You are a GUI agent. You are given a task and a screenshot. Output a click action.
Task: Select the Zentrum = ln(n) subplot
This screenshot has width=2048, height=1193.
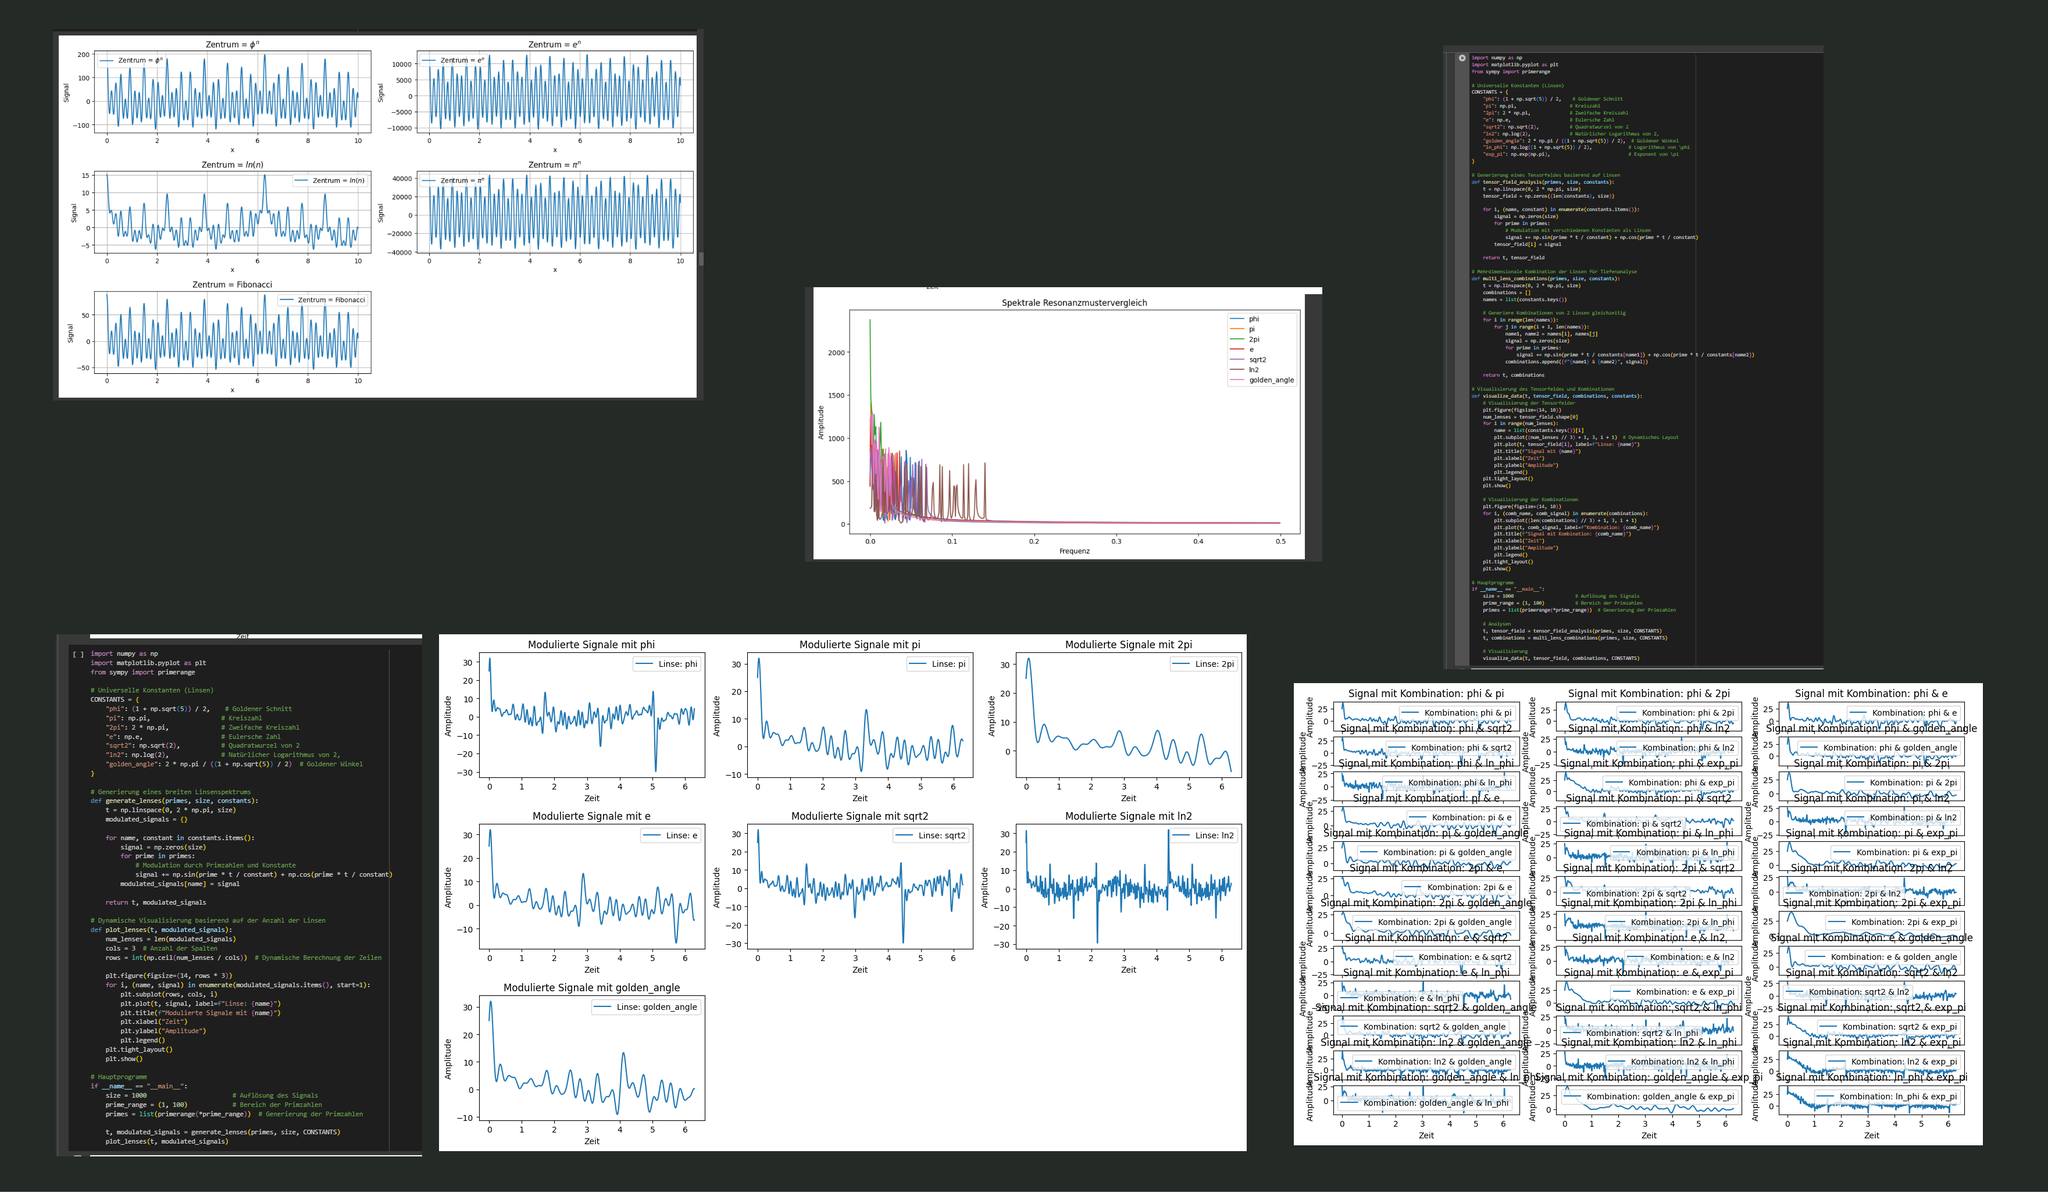(232, 212)
